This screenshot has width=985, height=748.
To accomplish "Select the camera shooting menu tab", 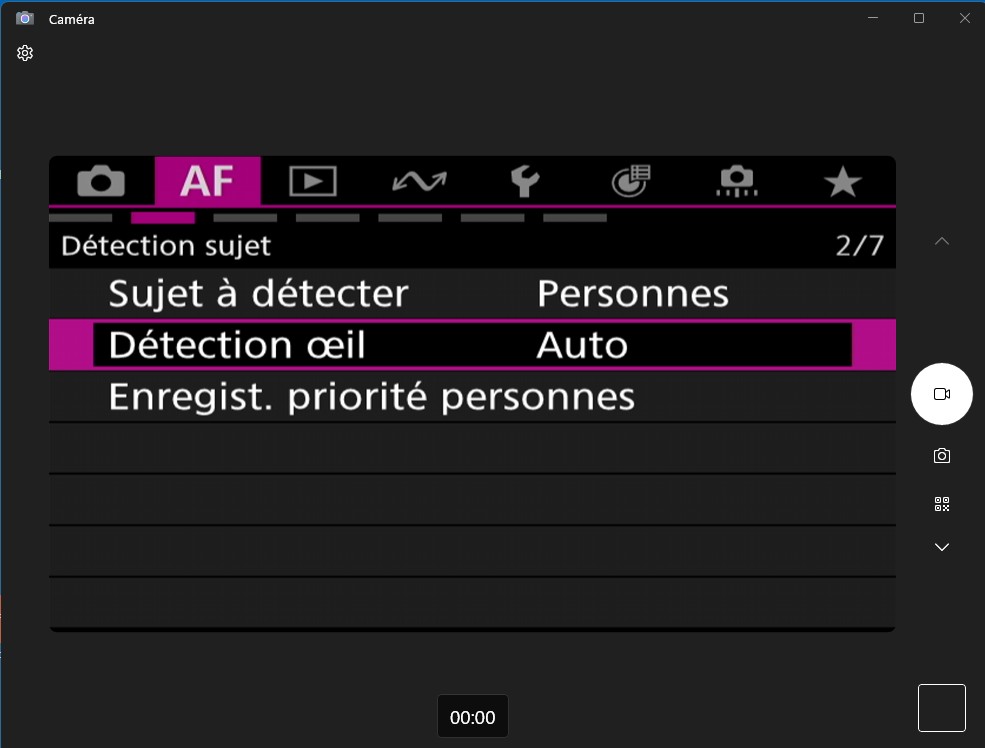I will pyautogui.click(x=101, y=181).
